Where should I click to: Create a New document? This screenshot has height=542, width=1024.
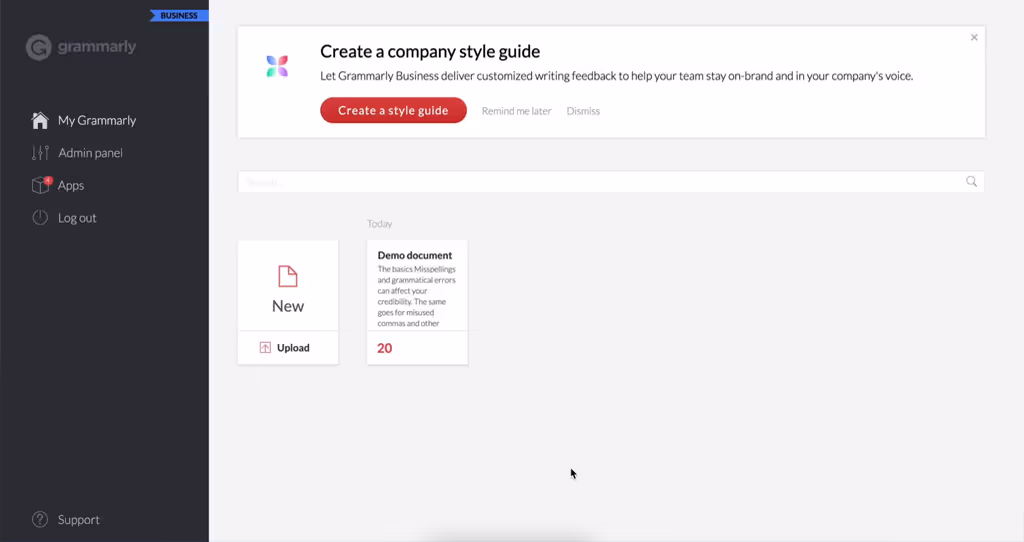pyautogui.click(x=288, y=285)
